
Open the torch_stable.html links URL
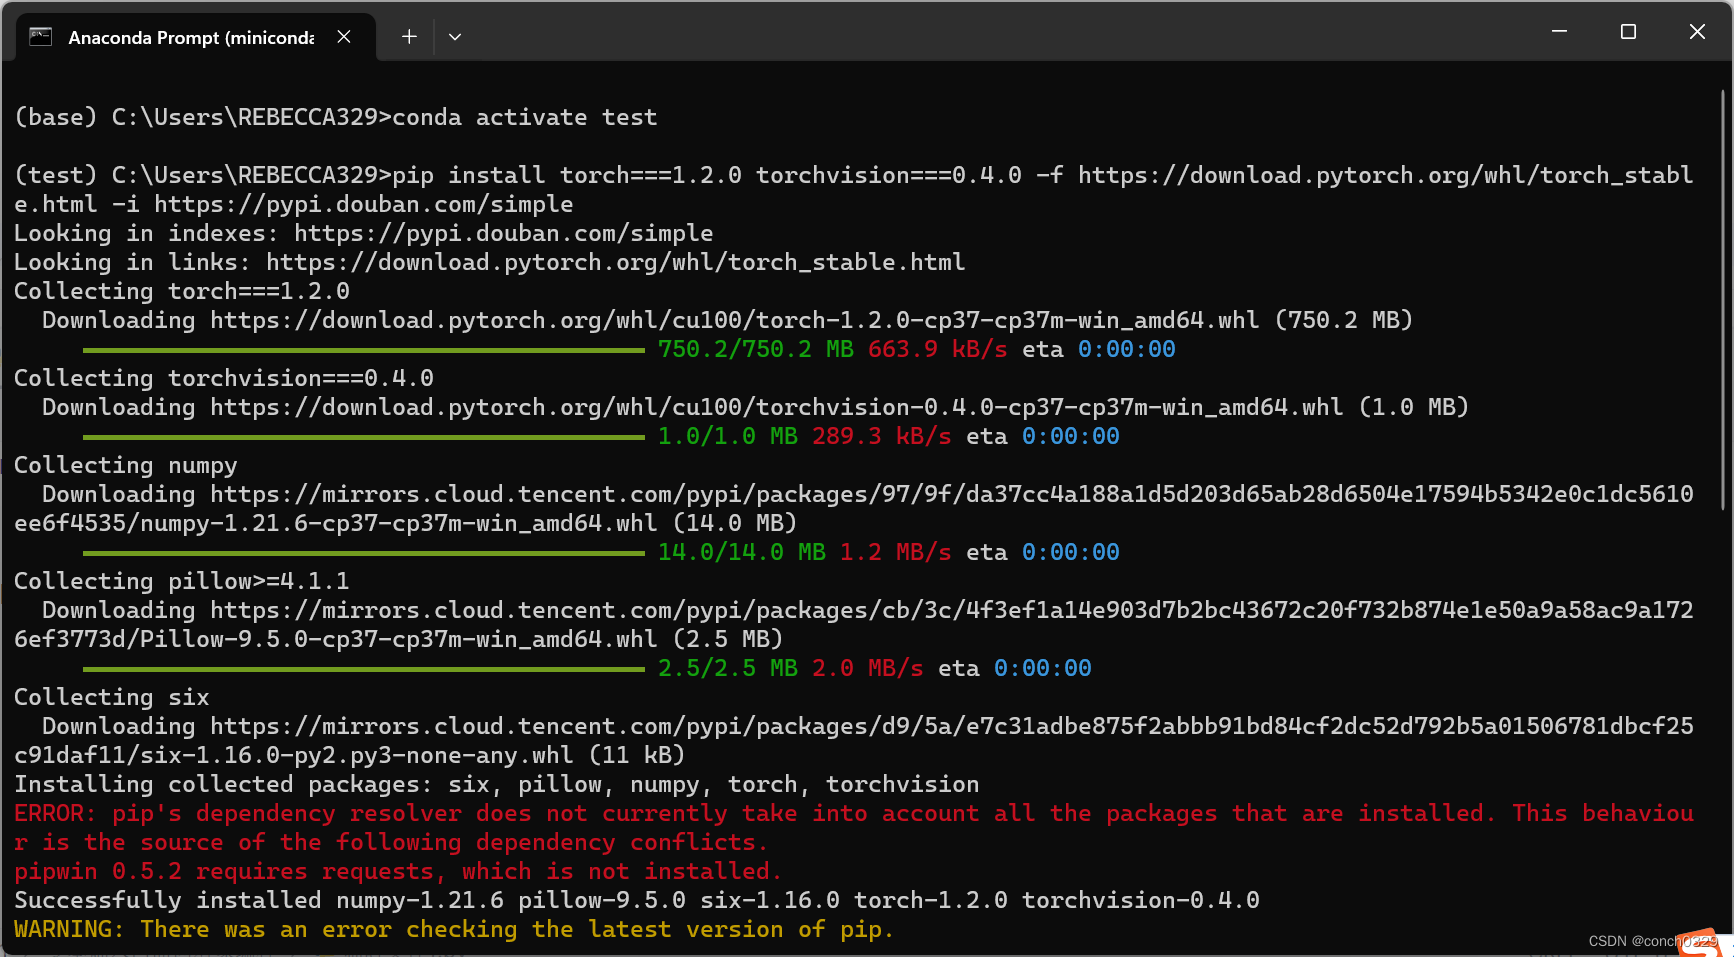click(x=614, y=262)
